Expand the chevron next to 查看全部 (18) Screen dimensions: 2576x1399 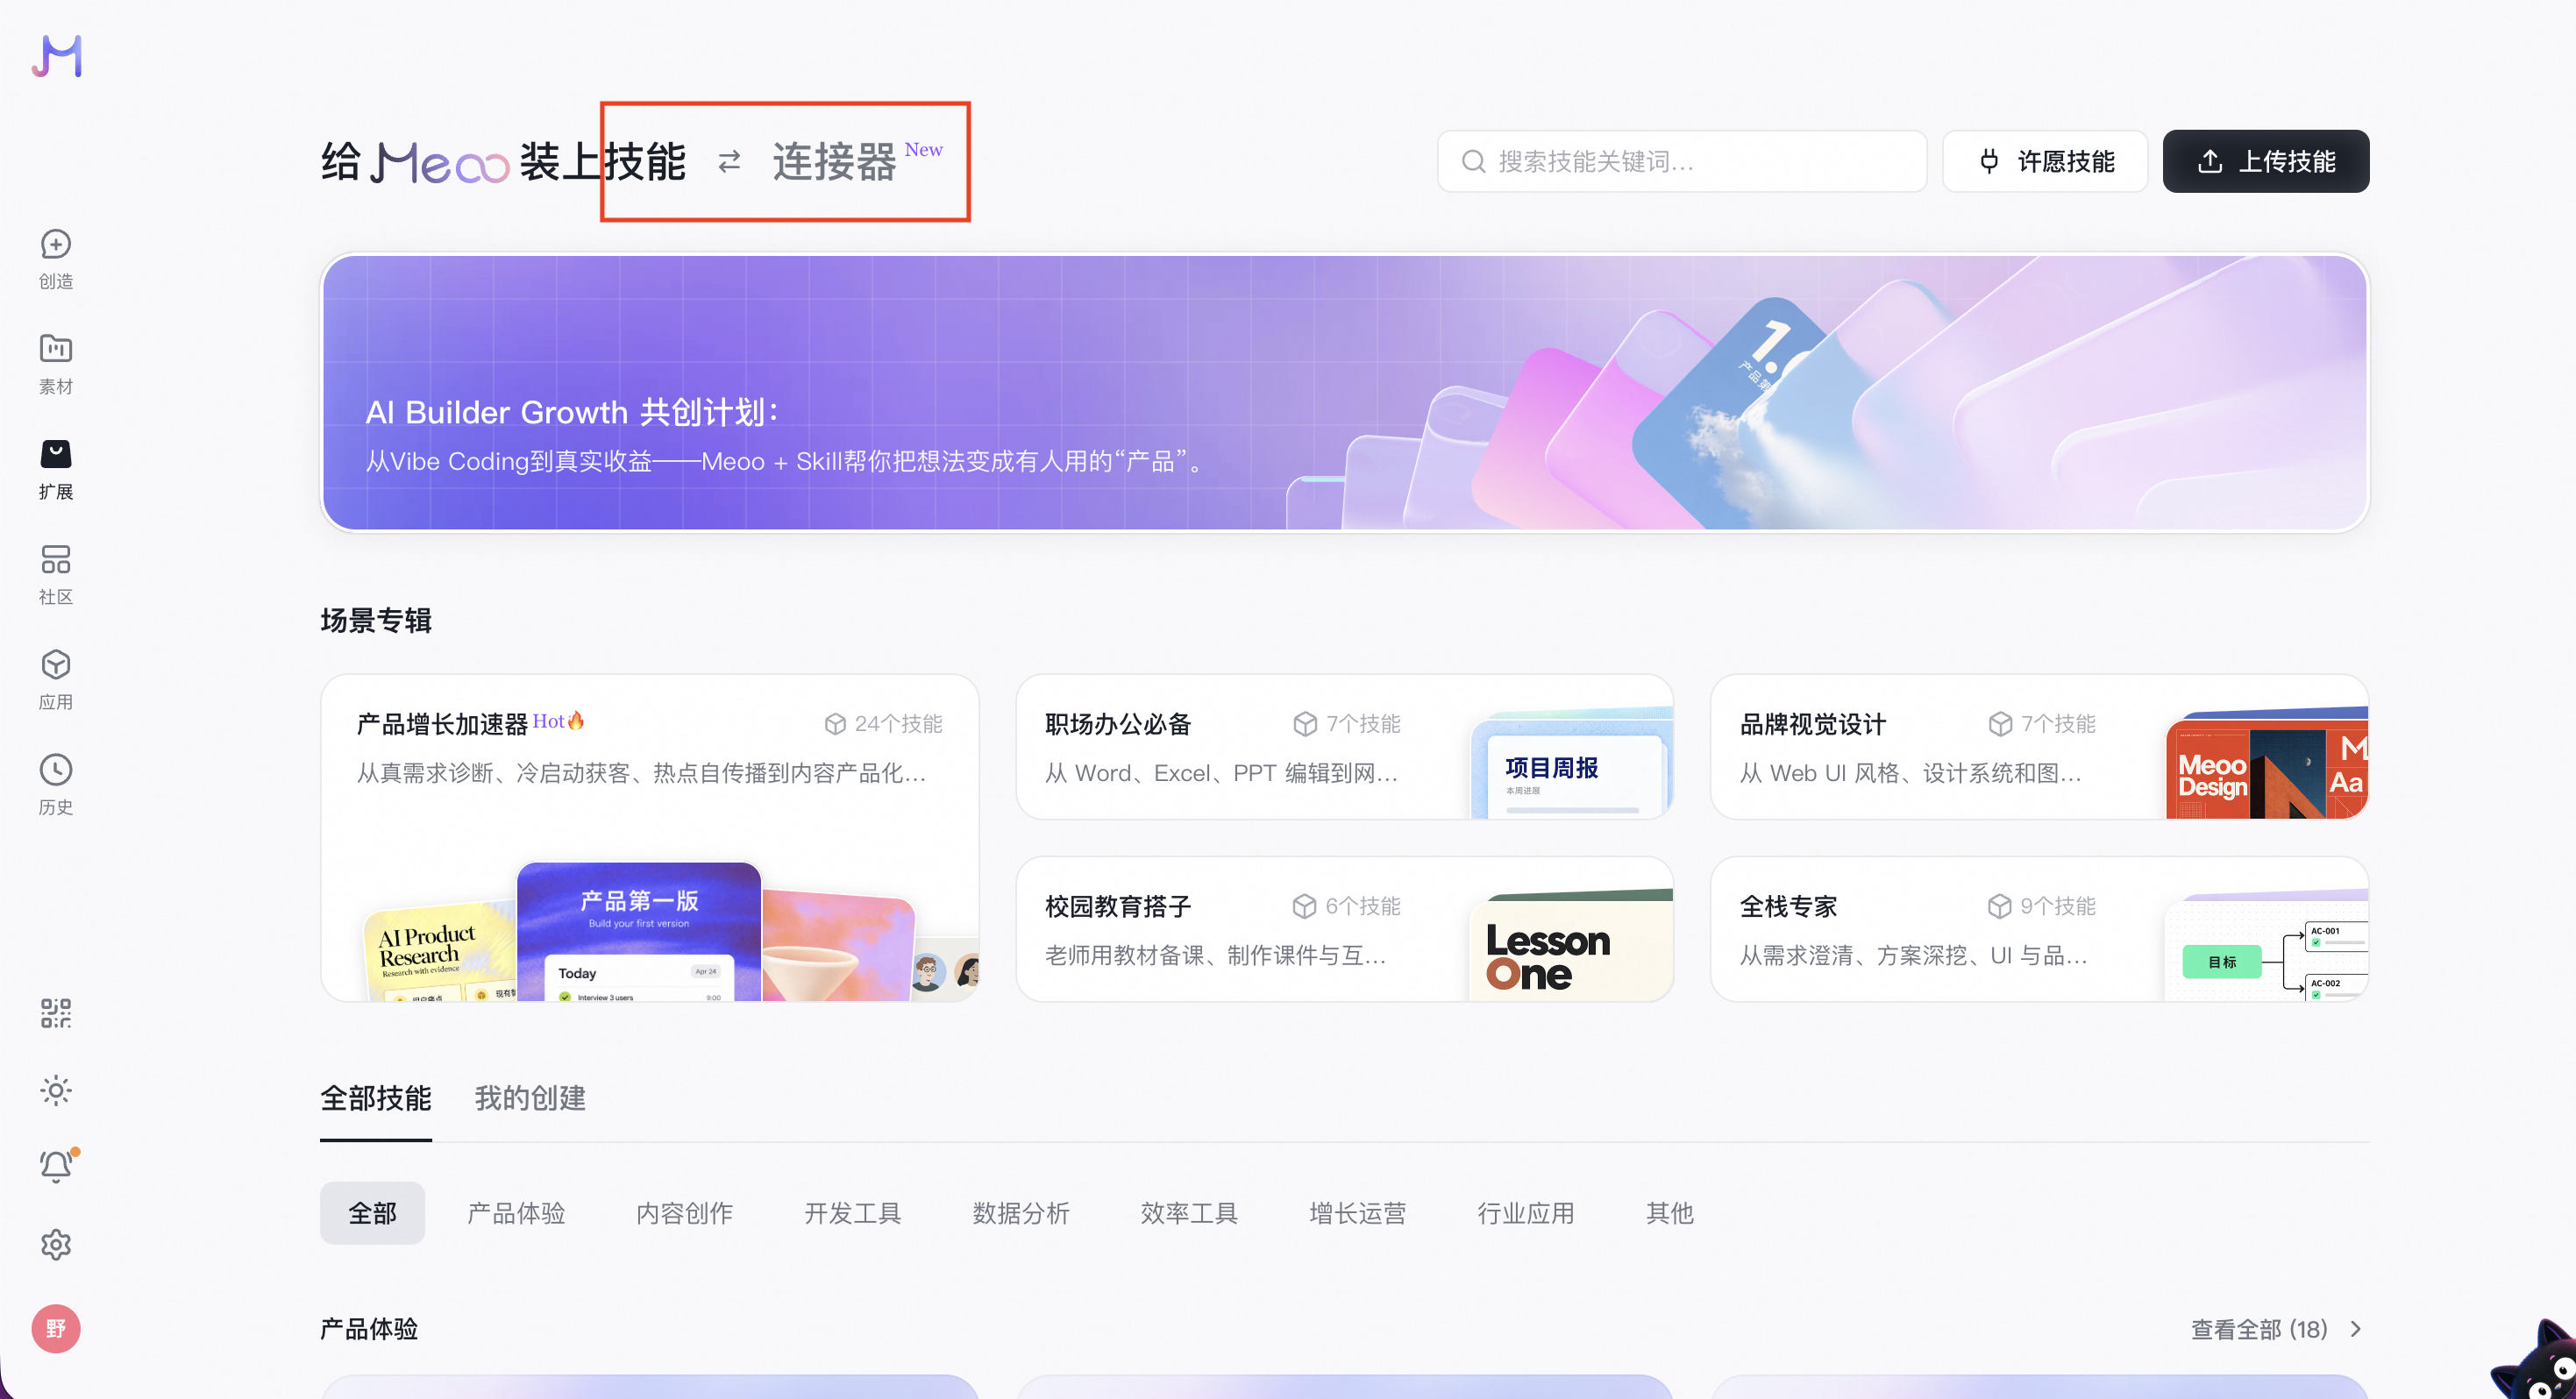(x=2356, y=1329)
